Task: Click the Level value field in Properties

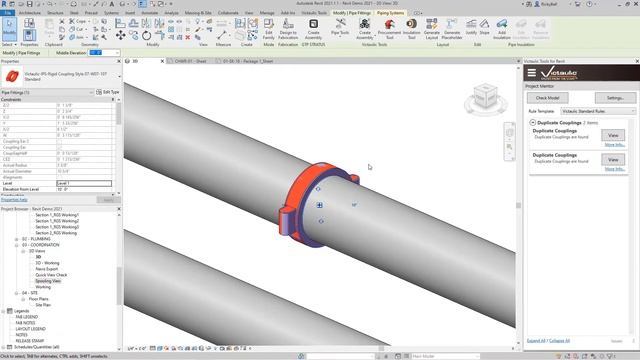Action: point(84,184)
